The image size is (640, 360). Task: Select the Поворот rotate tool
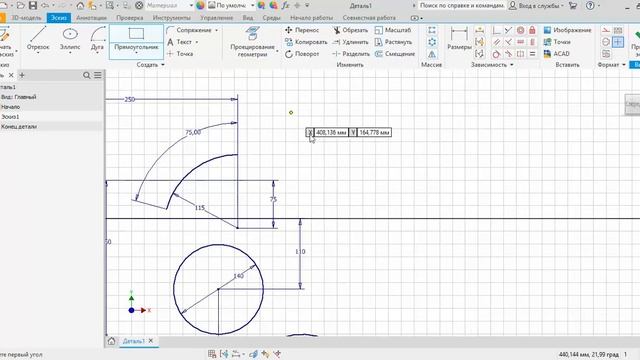pyautogui.click(x=302, y=54)
